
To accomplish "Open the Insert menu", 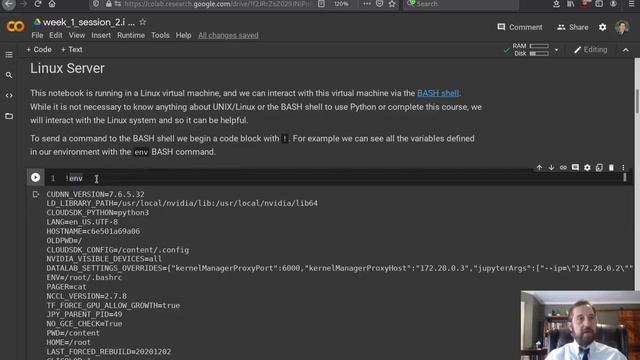I will coord(101,36).
